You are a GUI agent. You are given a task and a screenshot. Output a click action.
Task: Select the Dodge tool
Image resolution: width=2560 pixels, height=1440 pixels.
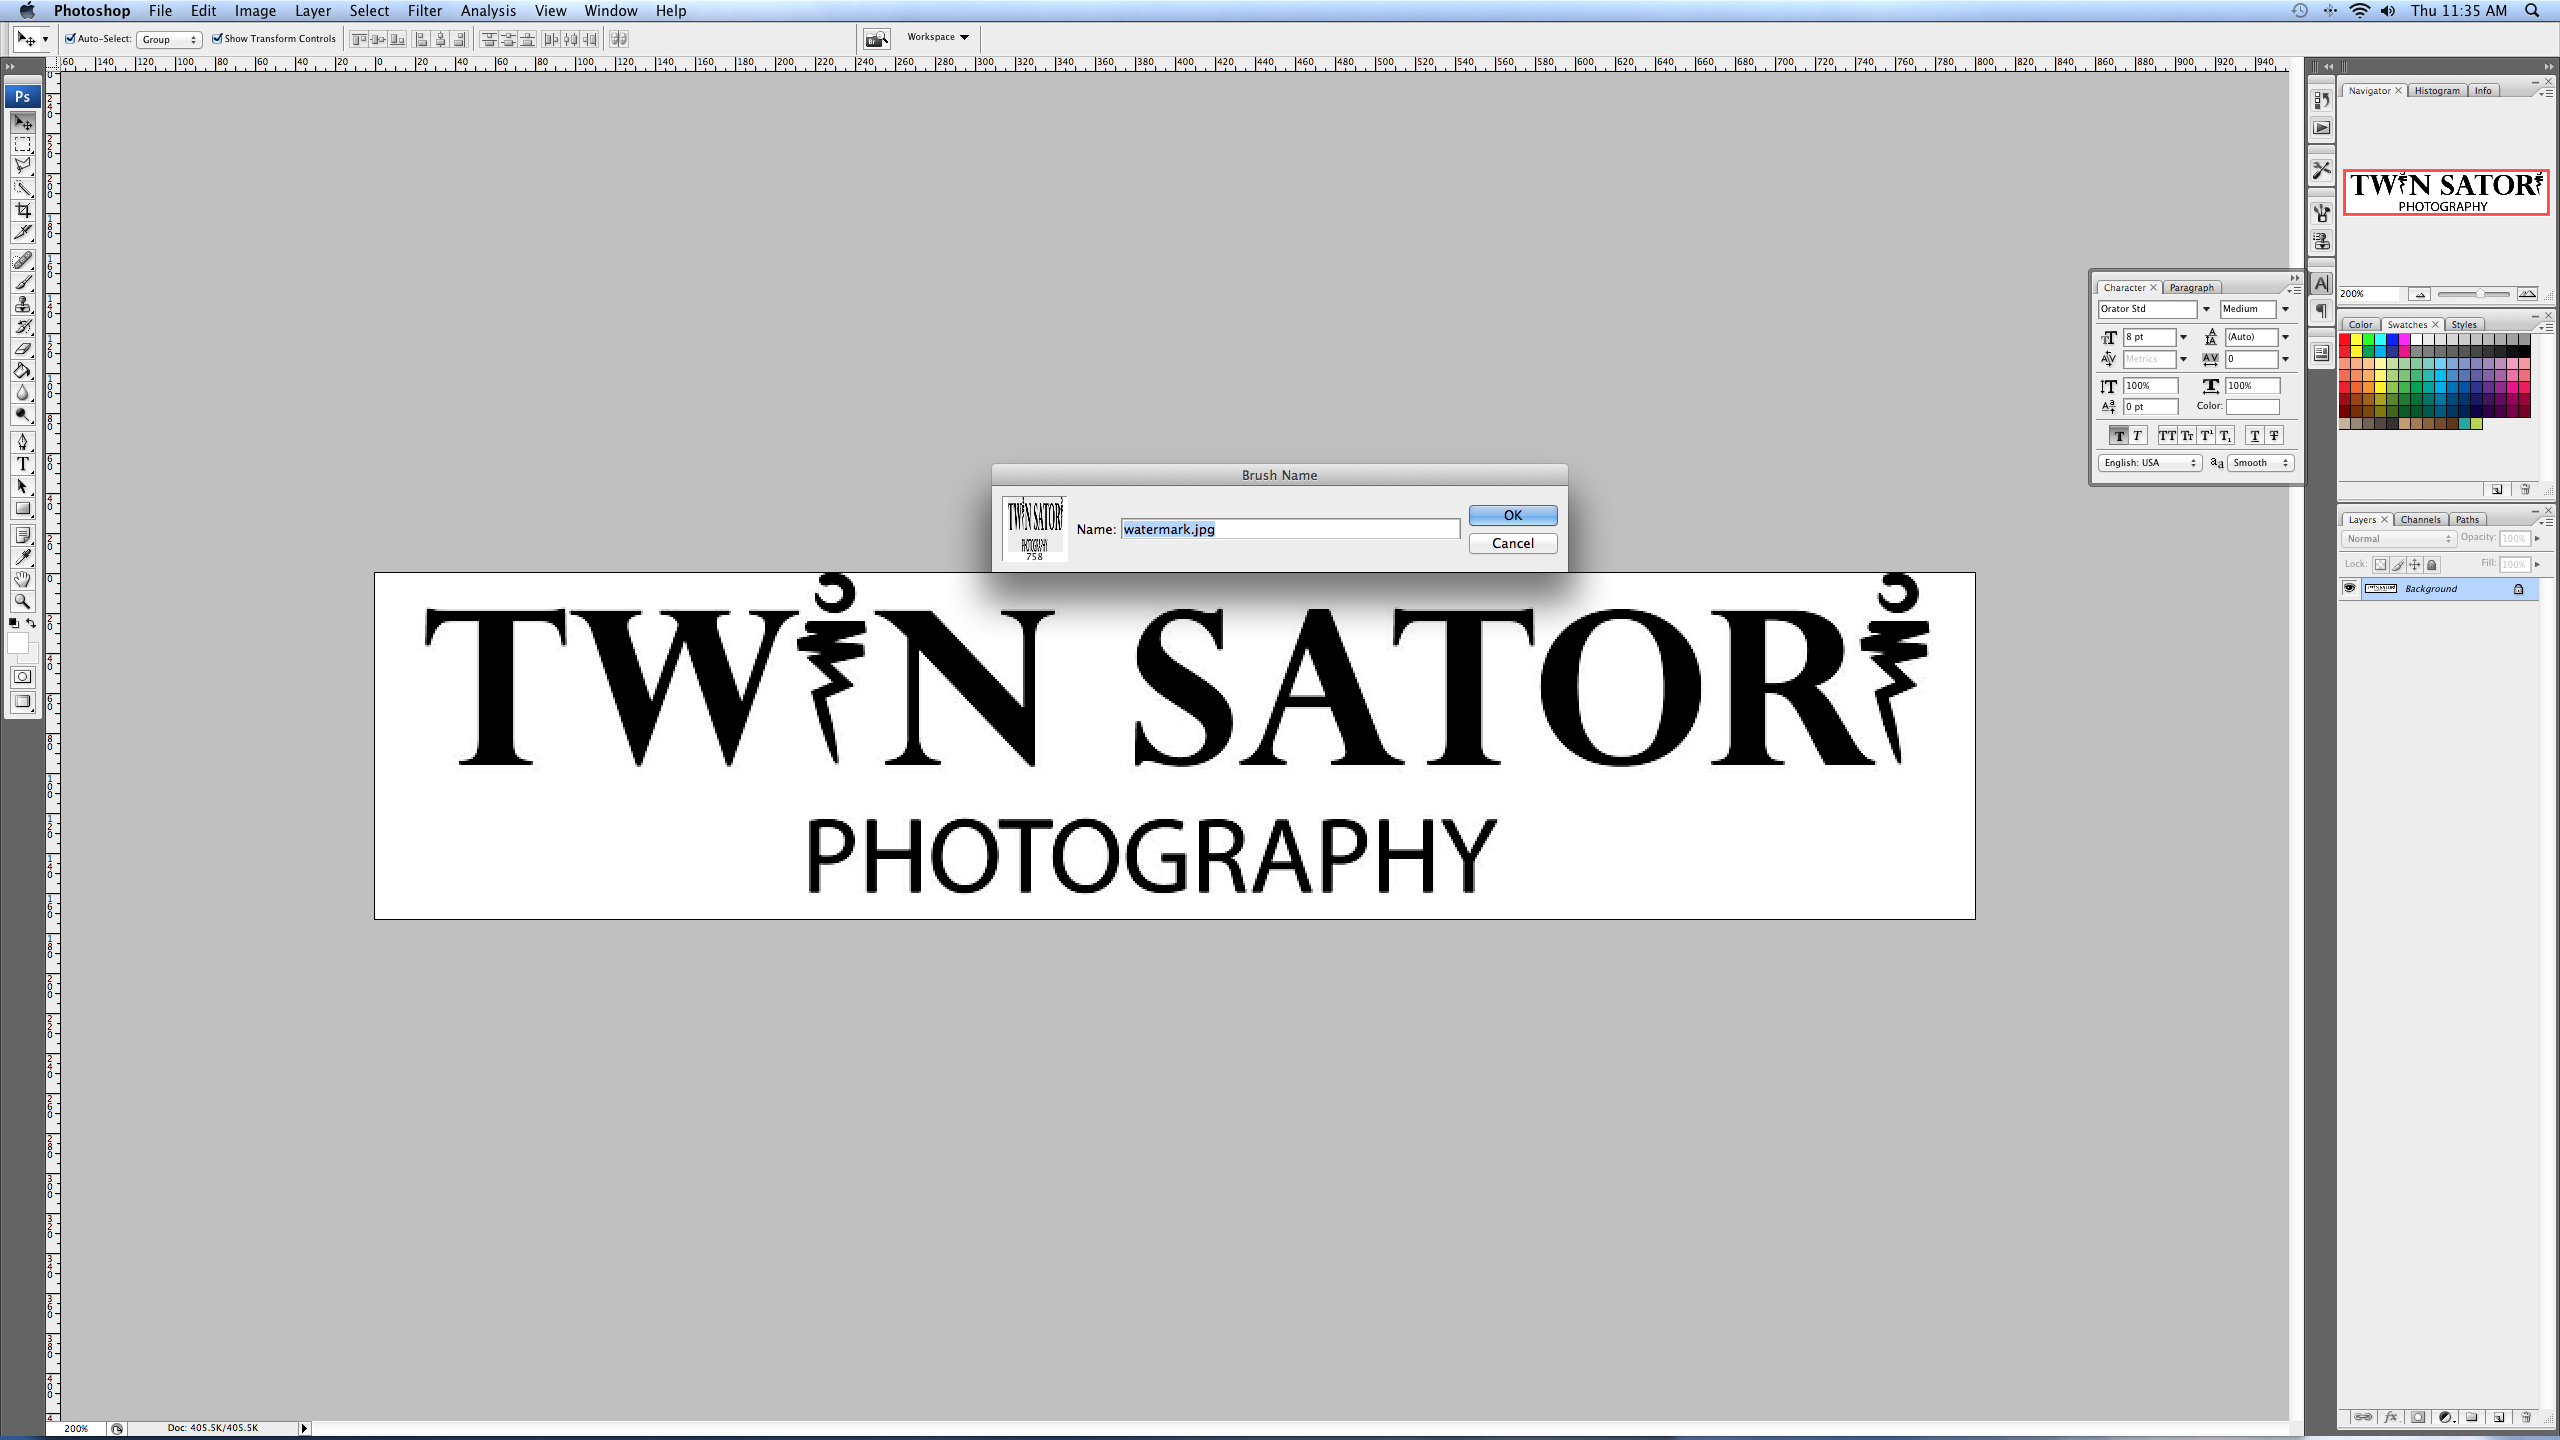point(23,414)
